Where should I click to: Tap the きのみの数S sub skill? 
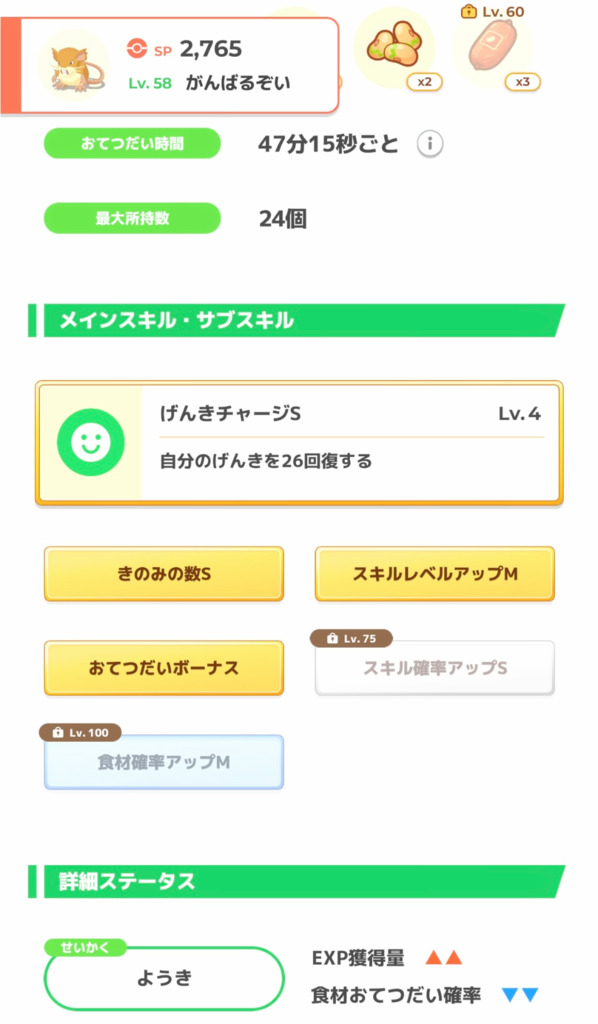[164, 573]
